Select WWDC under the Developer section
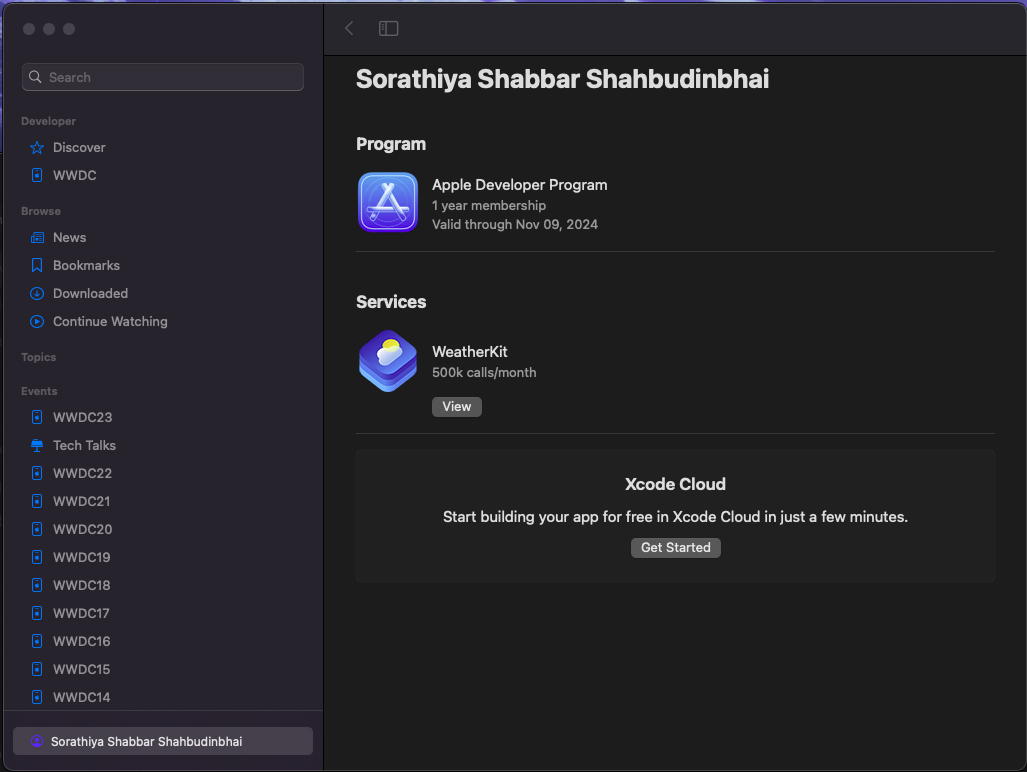1027x772 pixels. point(74,175)
